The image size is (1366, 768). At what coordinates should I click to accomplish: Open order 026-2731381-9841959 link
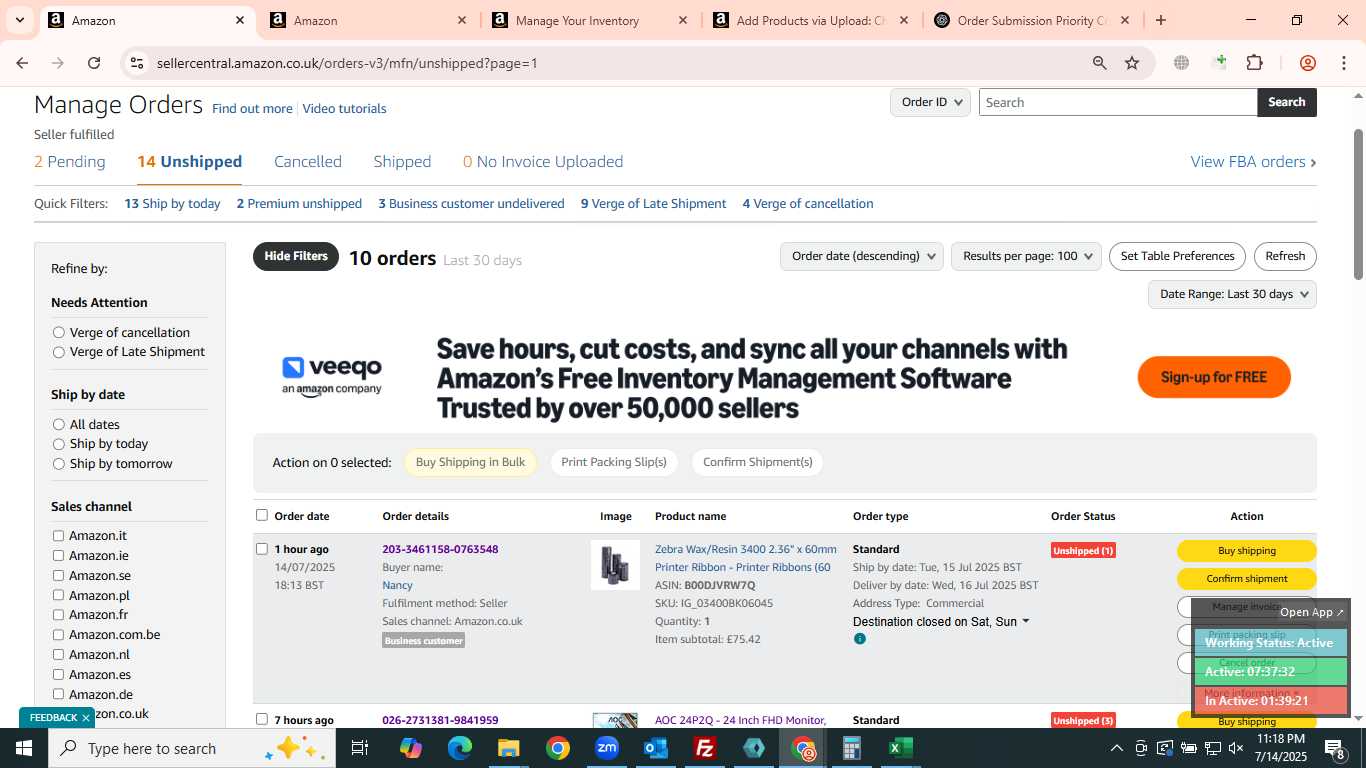click(440, 720)
